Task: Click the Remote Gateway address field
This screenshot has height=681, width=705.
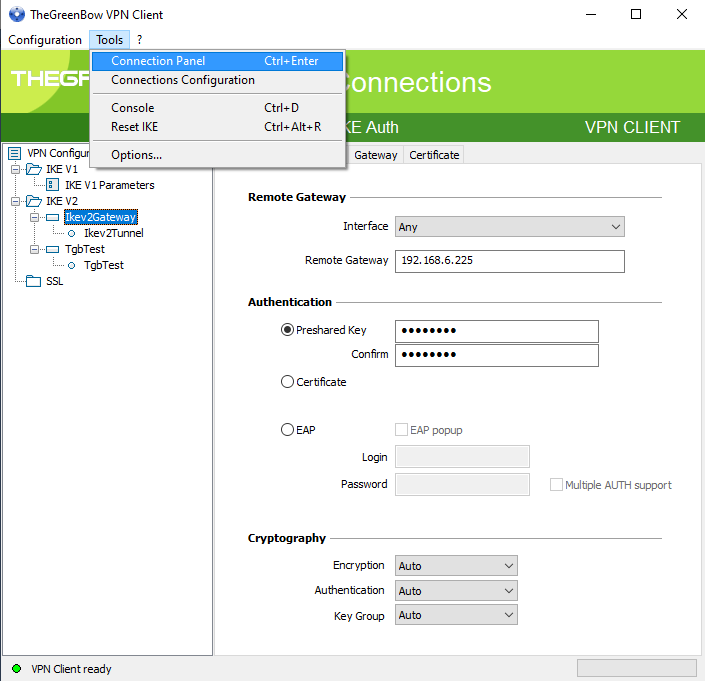Action: (509, 261)
